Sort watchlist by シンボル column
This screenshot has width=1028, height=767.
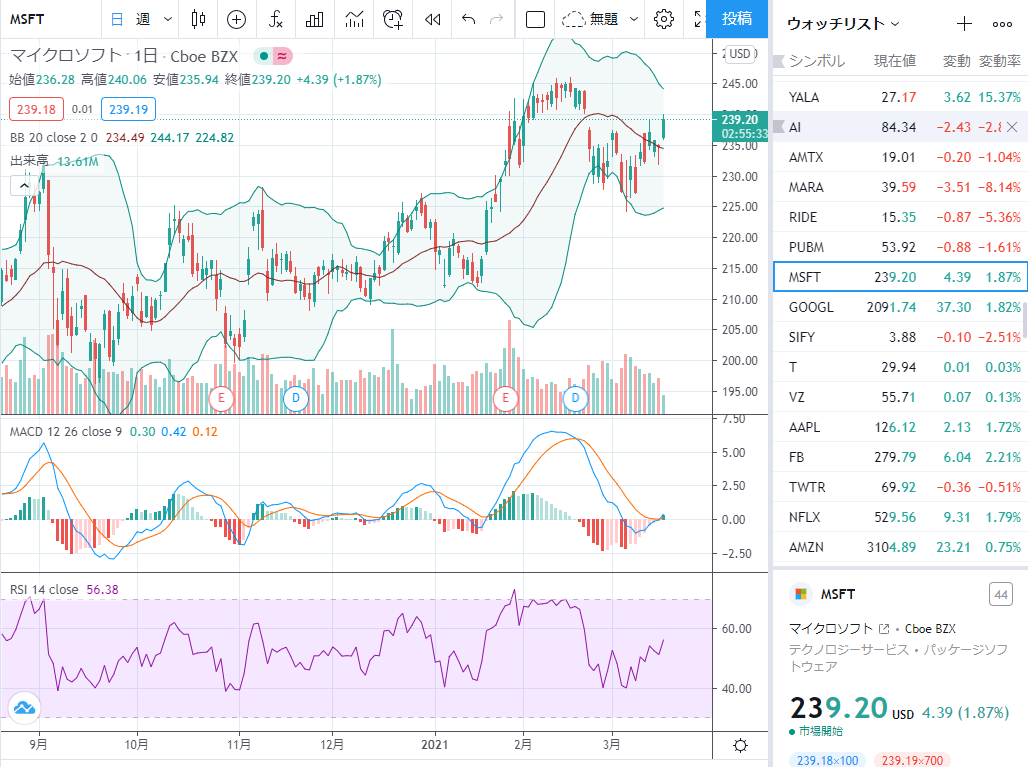[x=817, y=61]
